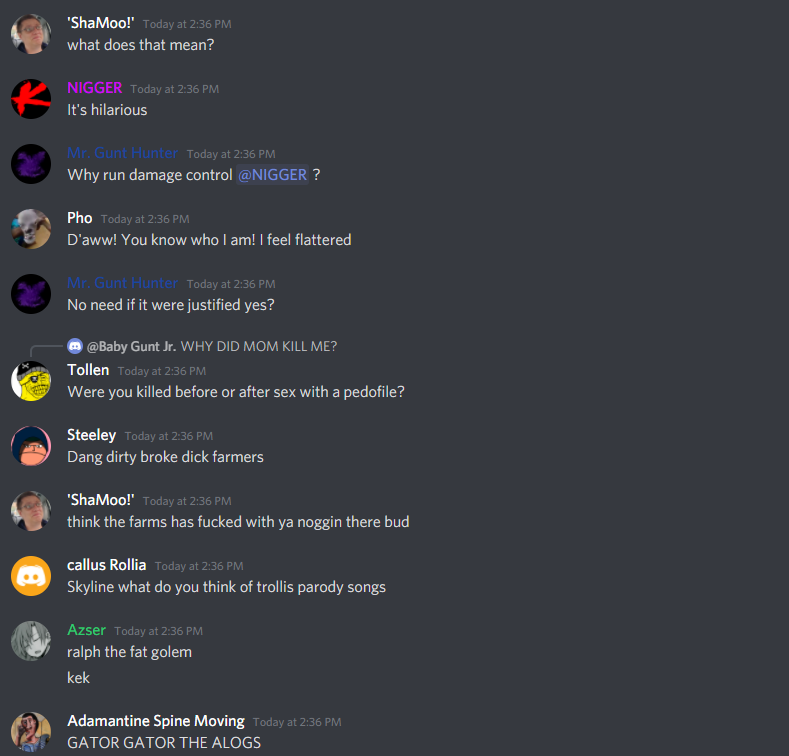
Task: Click the Adamantine Spine Moving avatar
Action: [31, 732]
